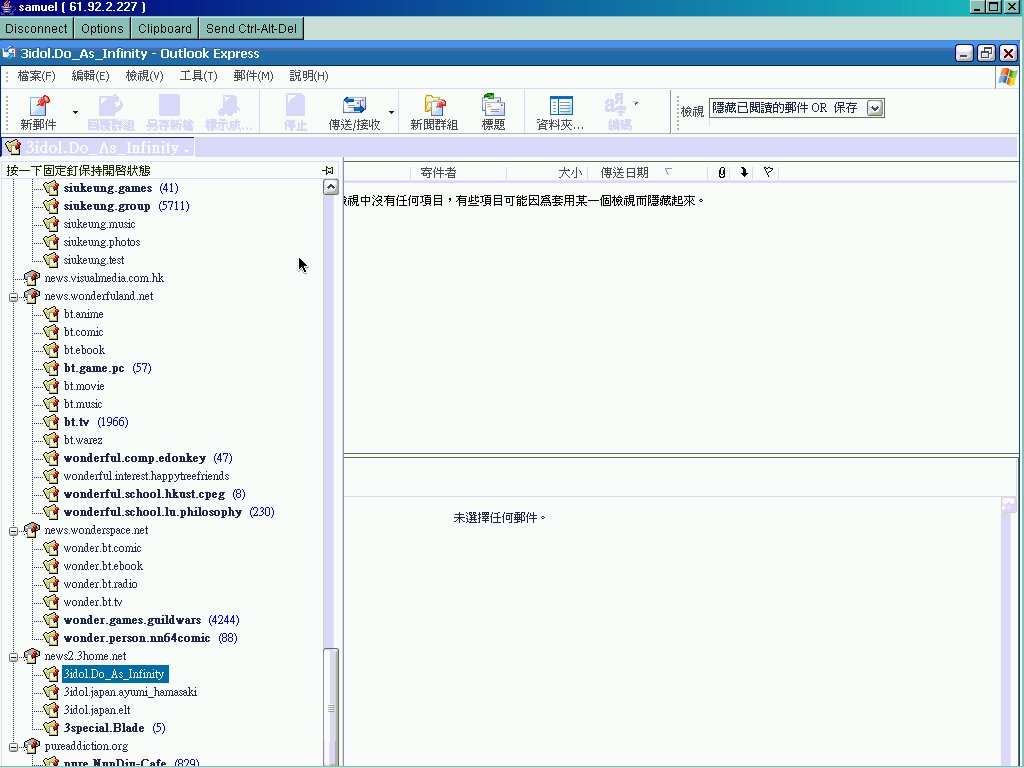
Task: Select the bt.anime newsgroup
Action: (84, 314)
